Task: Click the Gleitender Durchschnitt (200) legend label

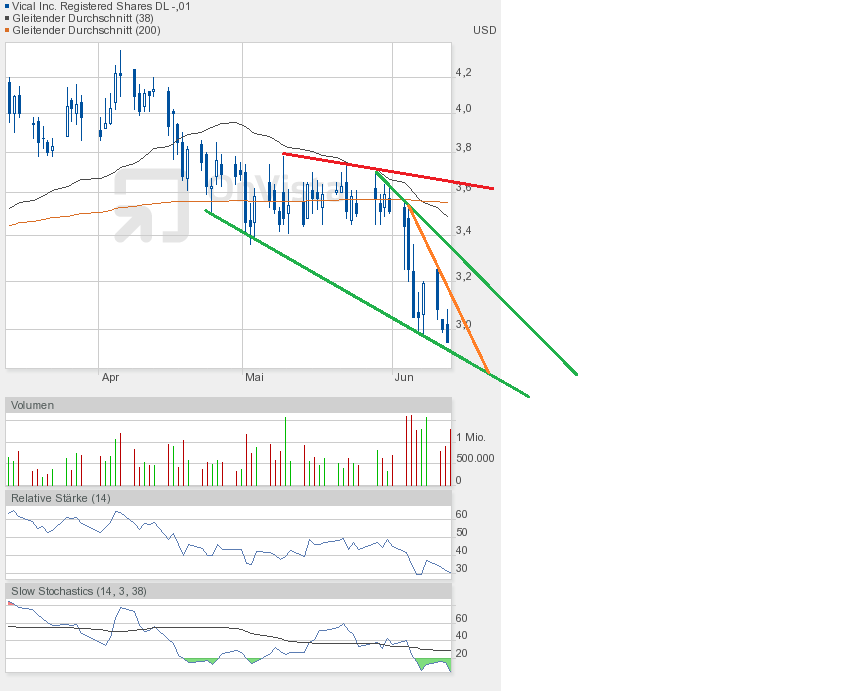Action: [x=86, y=30]
